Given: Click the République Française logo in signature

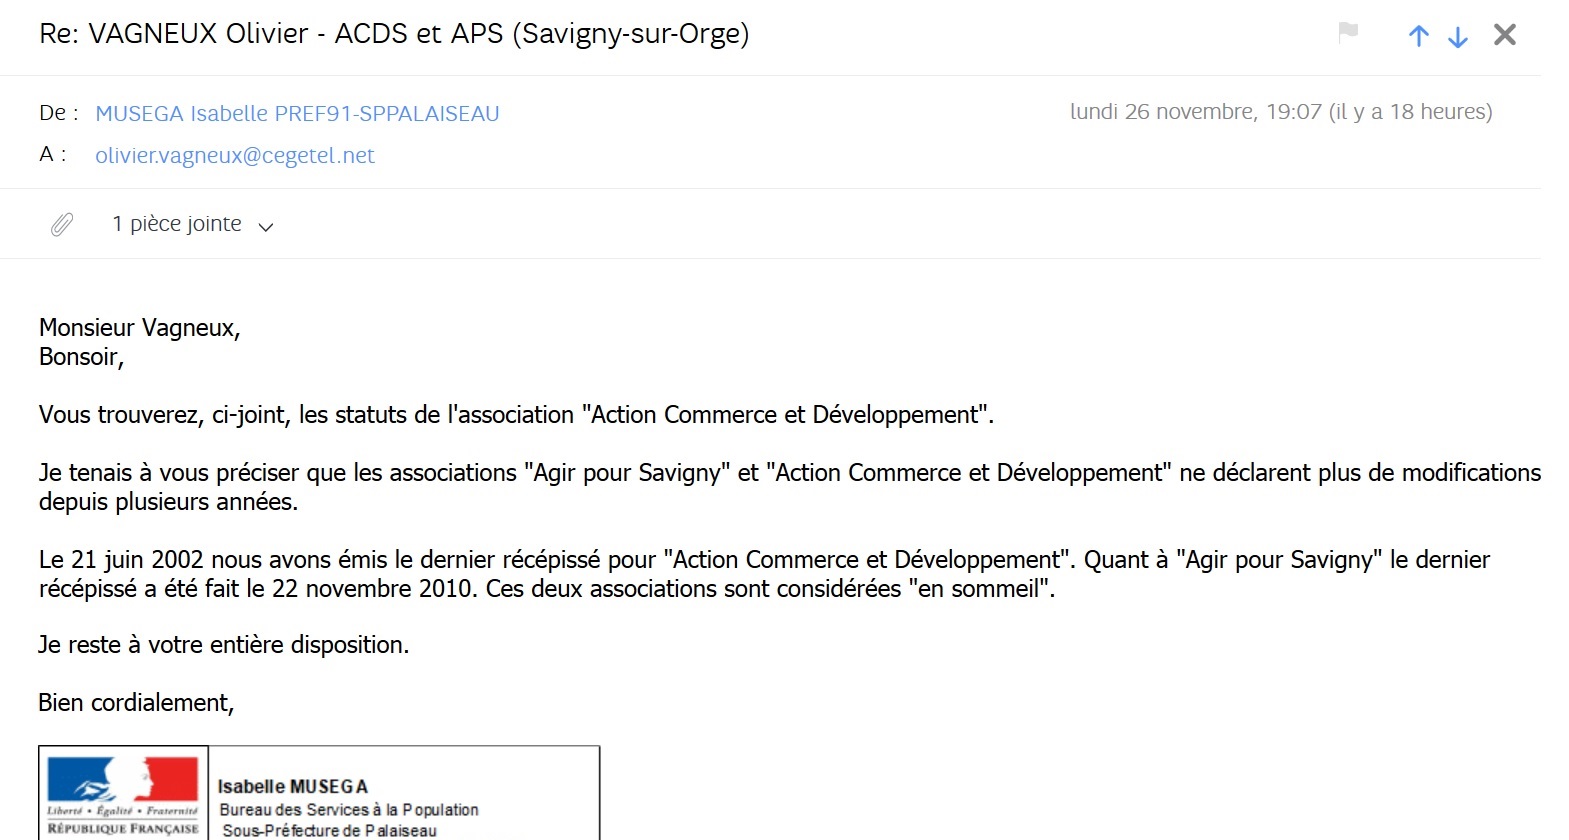Looking at the screenshot, I should (x=123, y=794).
